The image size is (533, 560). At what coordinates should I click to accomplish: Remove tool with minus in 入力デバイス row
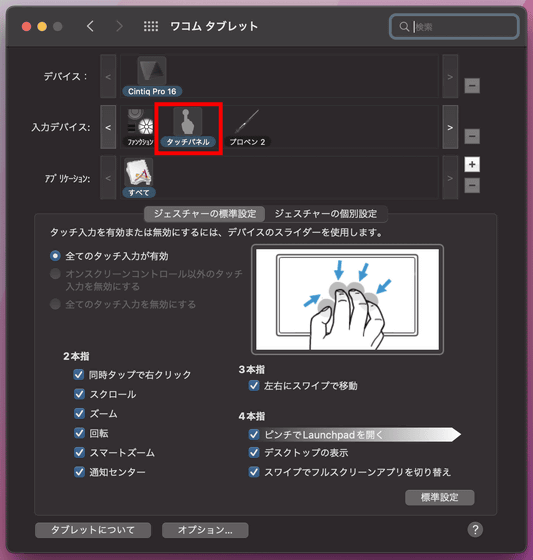[x=472, y=136]
